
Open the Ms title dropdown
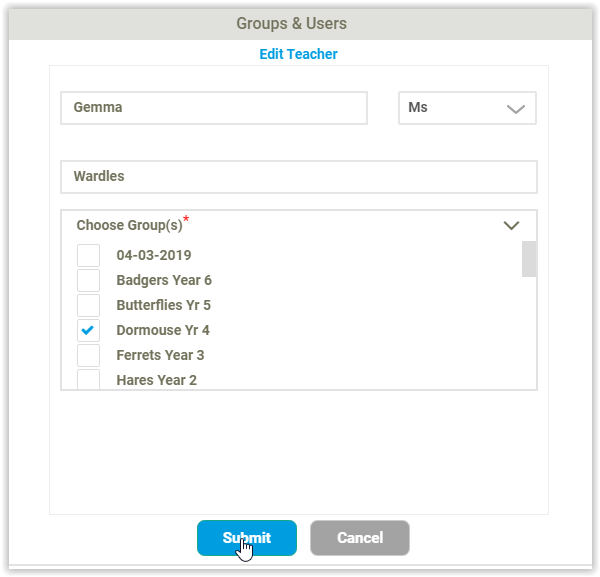[x=467, y=108]
